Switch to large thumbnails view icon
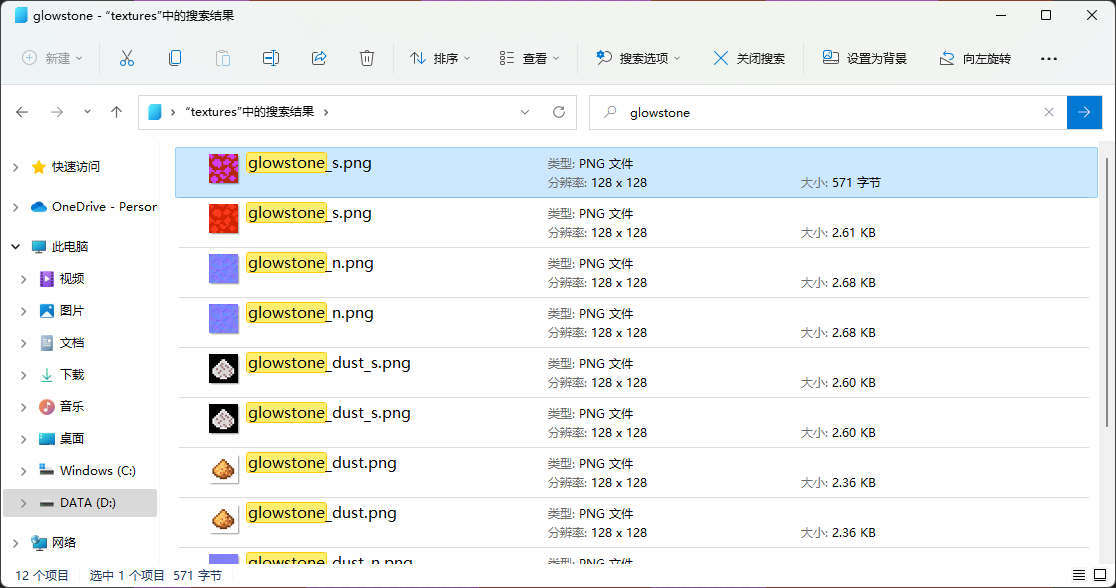Screen dimensions: 1116x588 click(1100, 574)
